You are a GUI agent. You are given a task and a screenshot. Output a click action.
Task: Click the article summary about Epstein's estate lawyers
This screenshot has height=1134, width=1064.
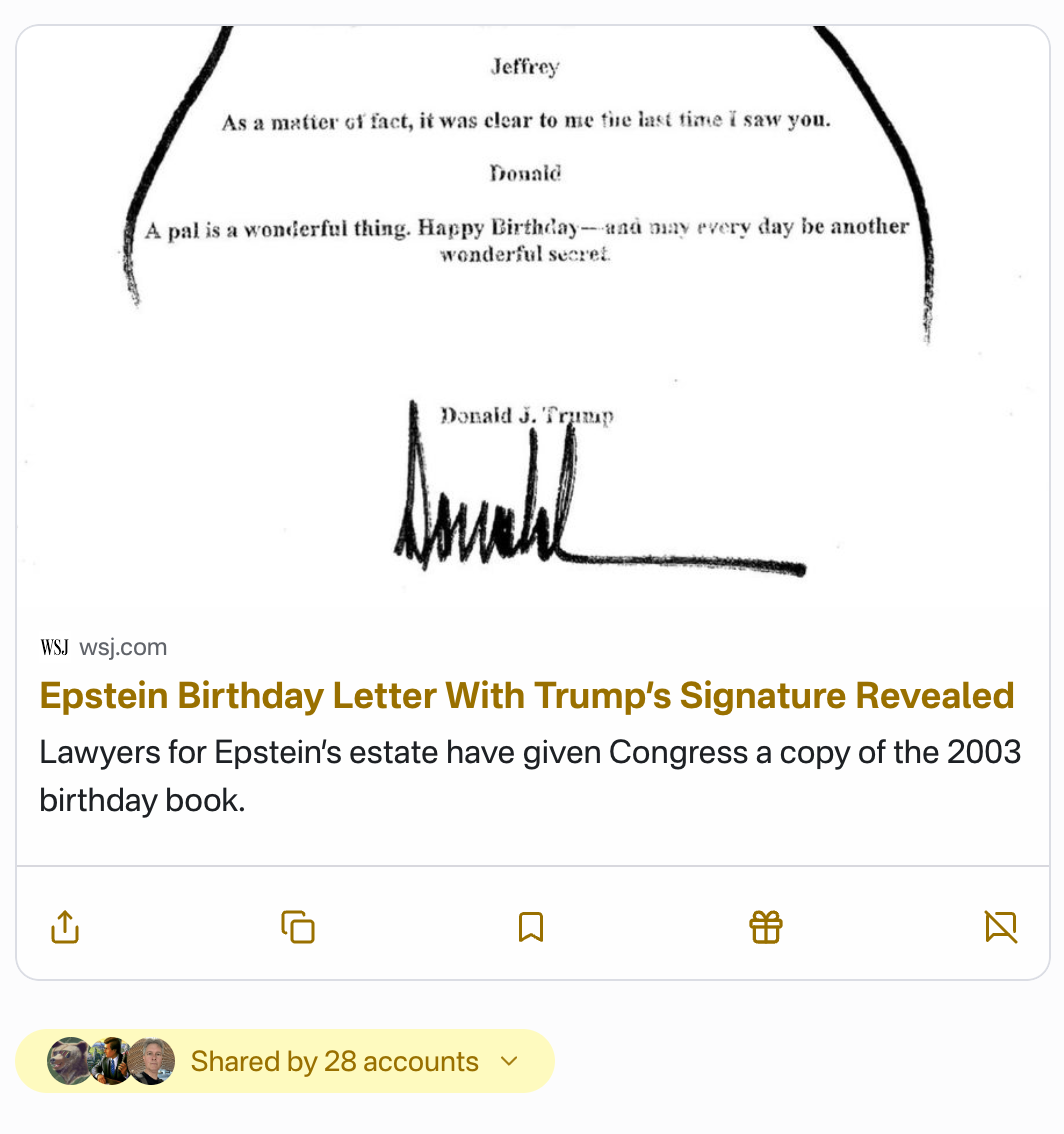(x=530, y=775)
